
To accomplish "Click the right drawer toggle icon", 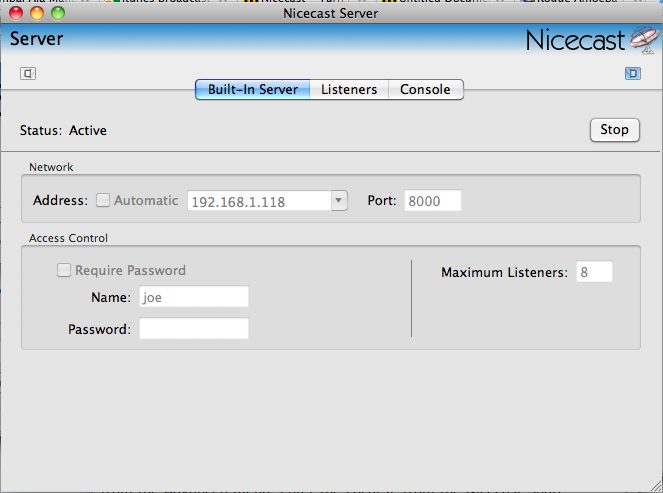I will tap(633, 74).
